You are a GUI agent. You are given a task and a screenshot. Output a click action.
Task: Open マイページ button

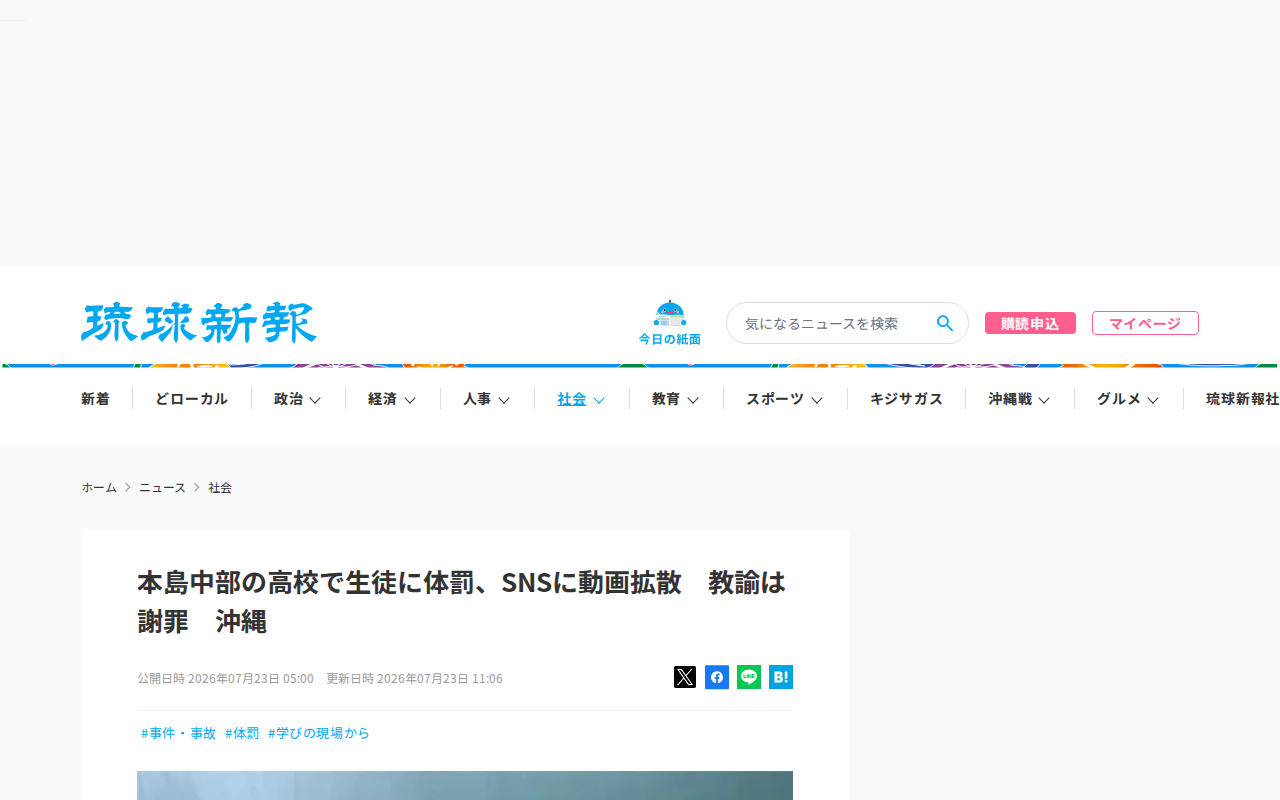tap(1145, 323)
